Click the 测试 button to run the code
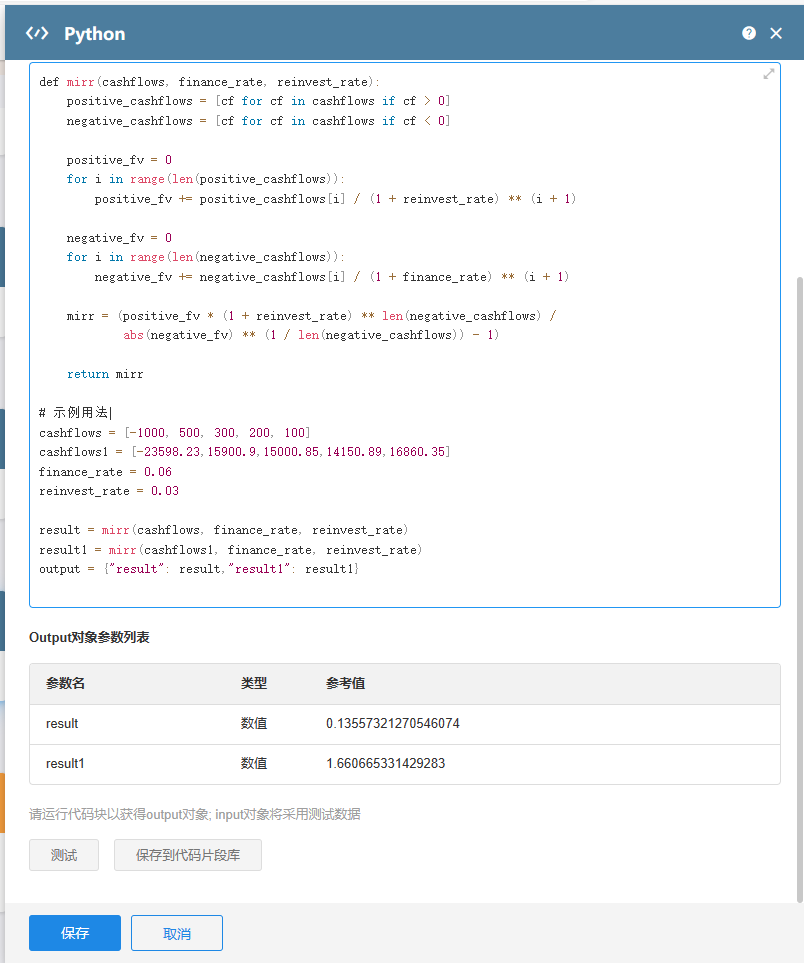 point(63,854)
